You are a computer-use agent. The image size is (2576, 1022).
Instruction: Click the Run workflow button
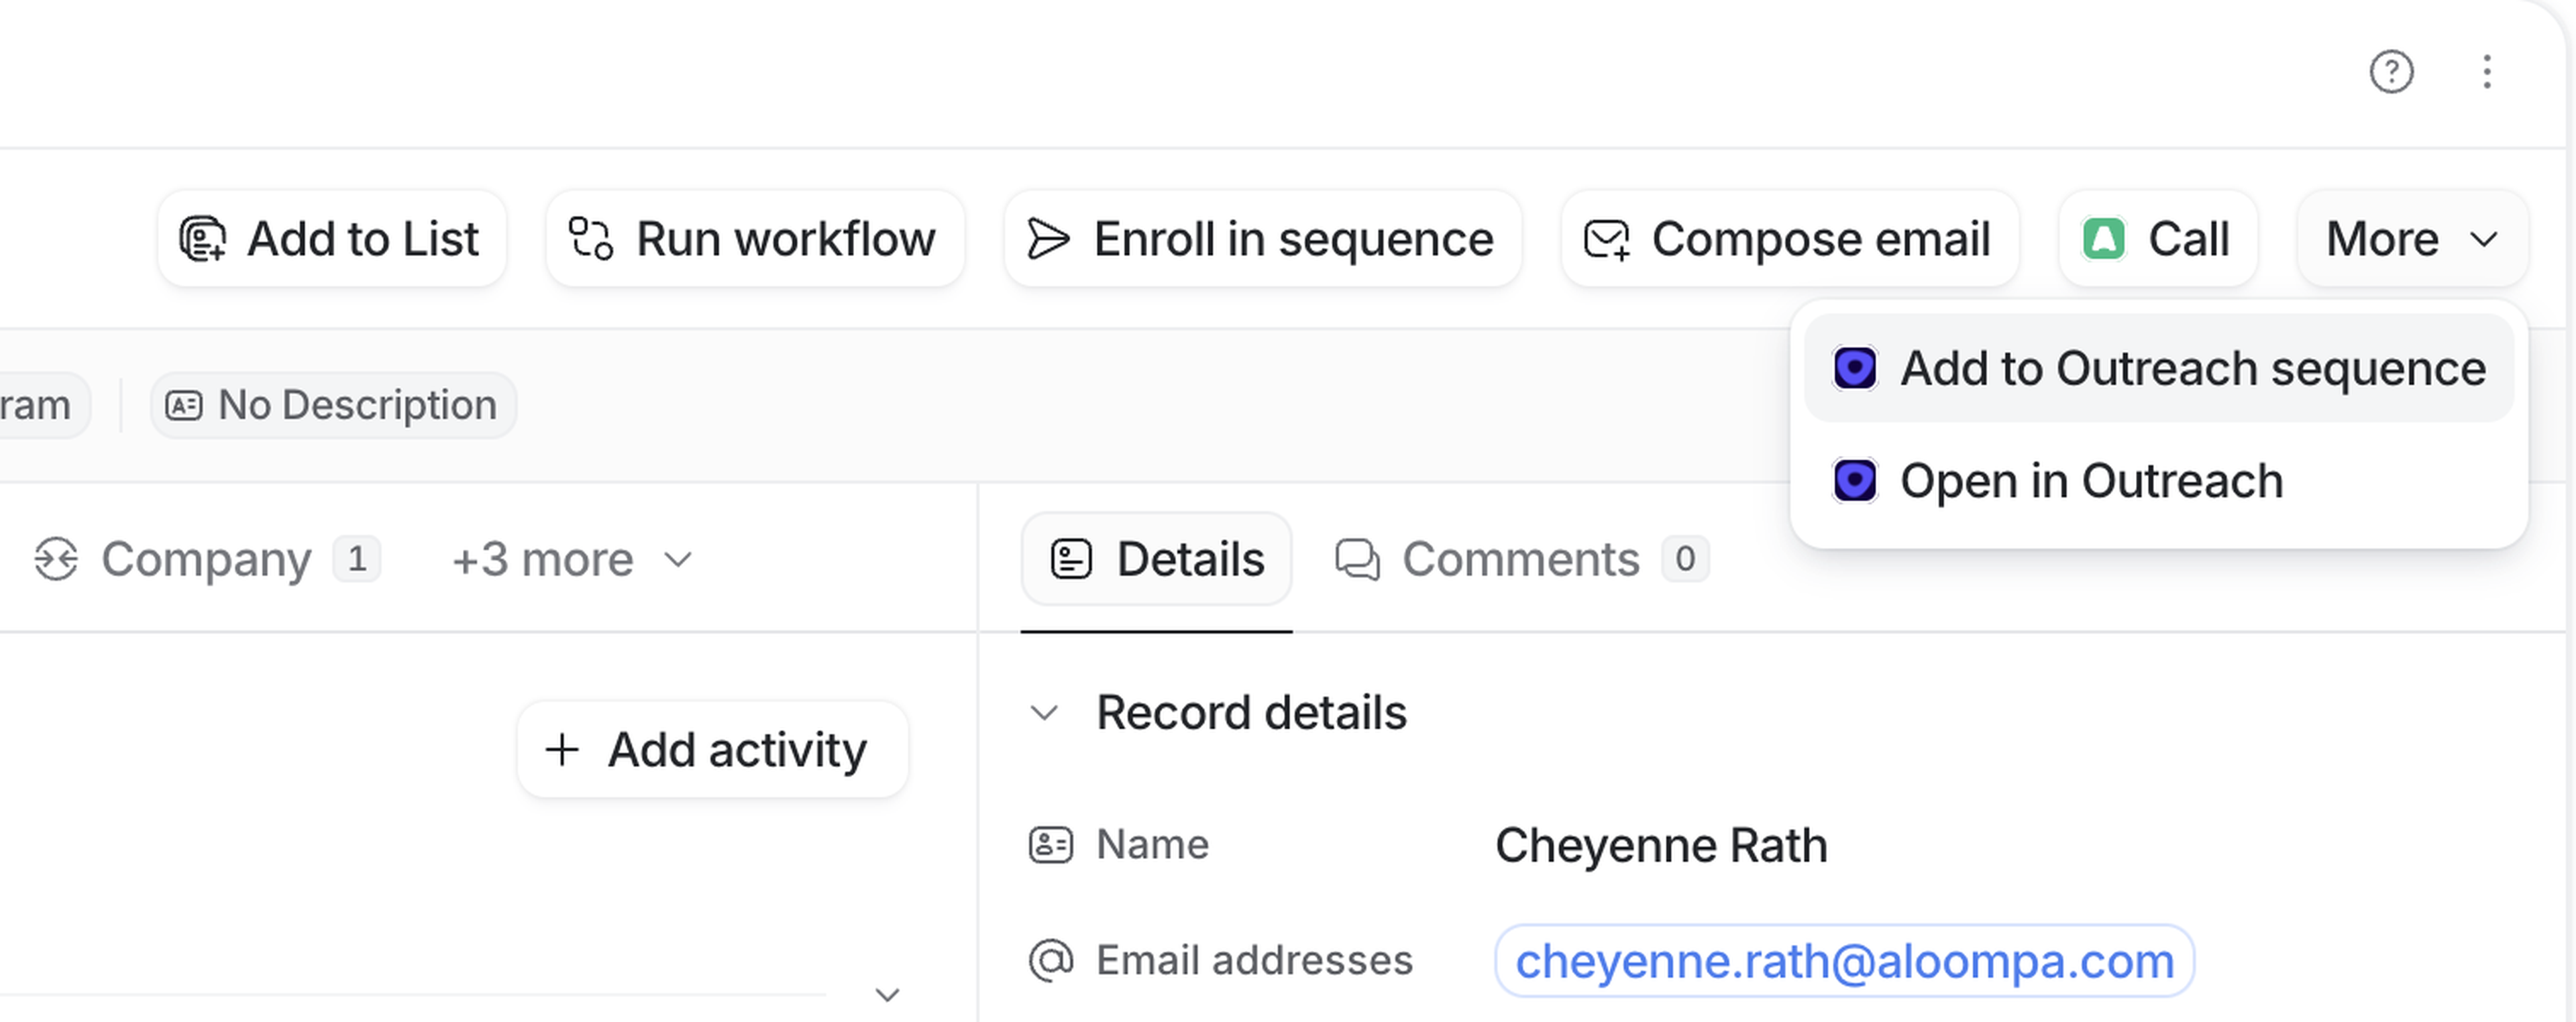point(755,239)
